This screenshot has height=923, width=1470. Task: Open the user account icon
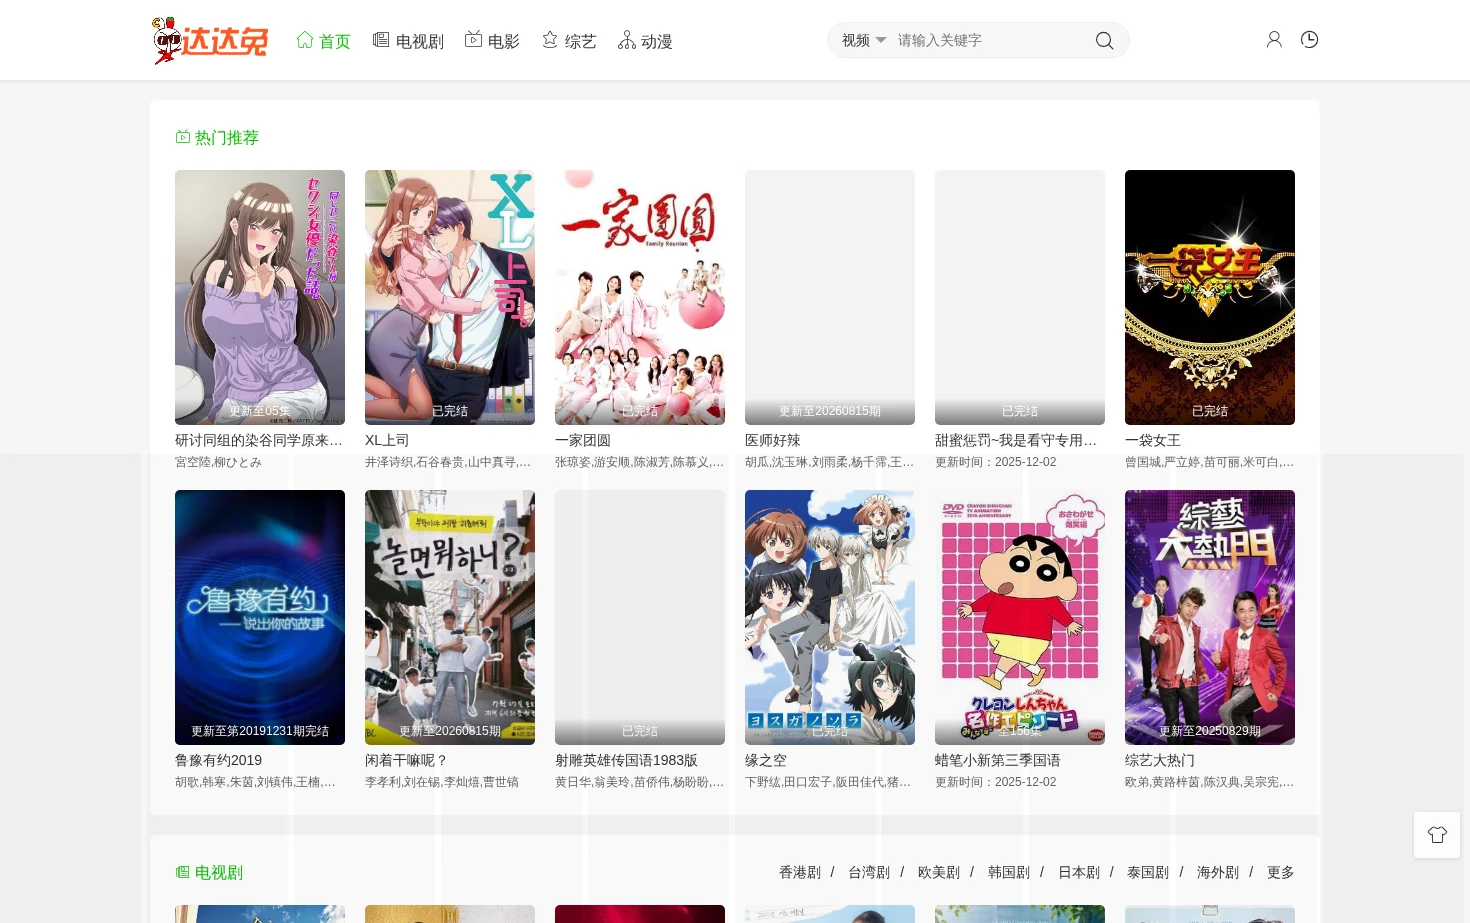pos(1274,40)
